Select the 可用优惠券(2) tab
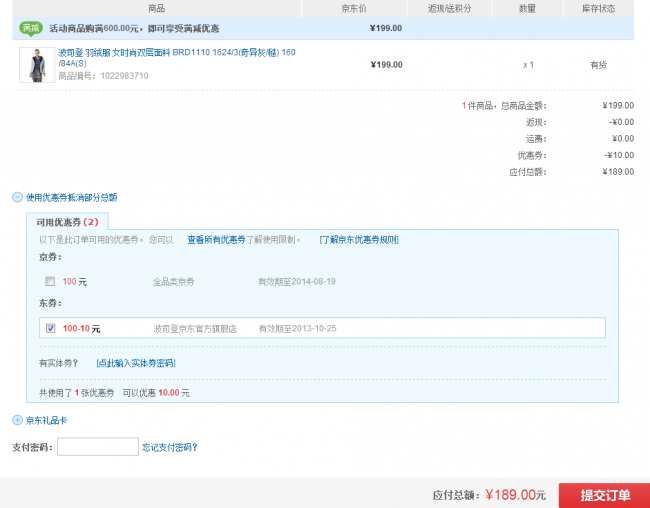Viewport: 650px width, 508px height. (x=67, y=222)
